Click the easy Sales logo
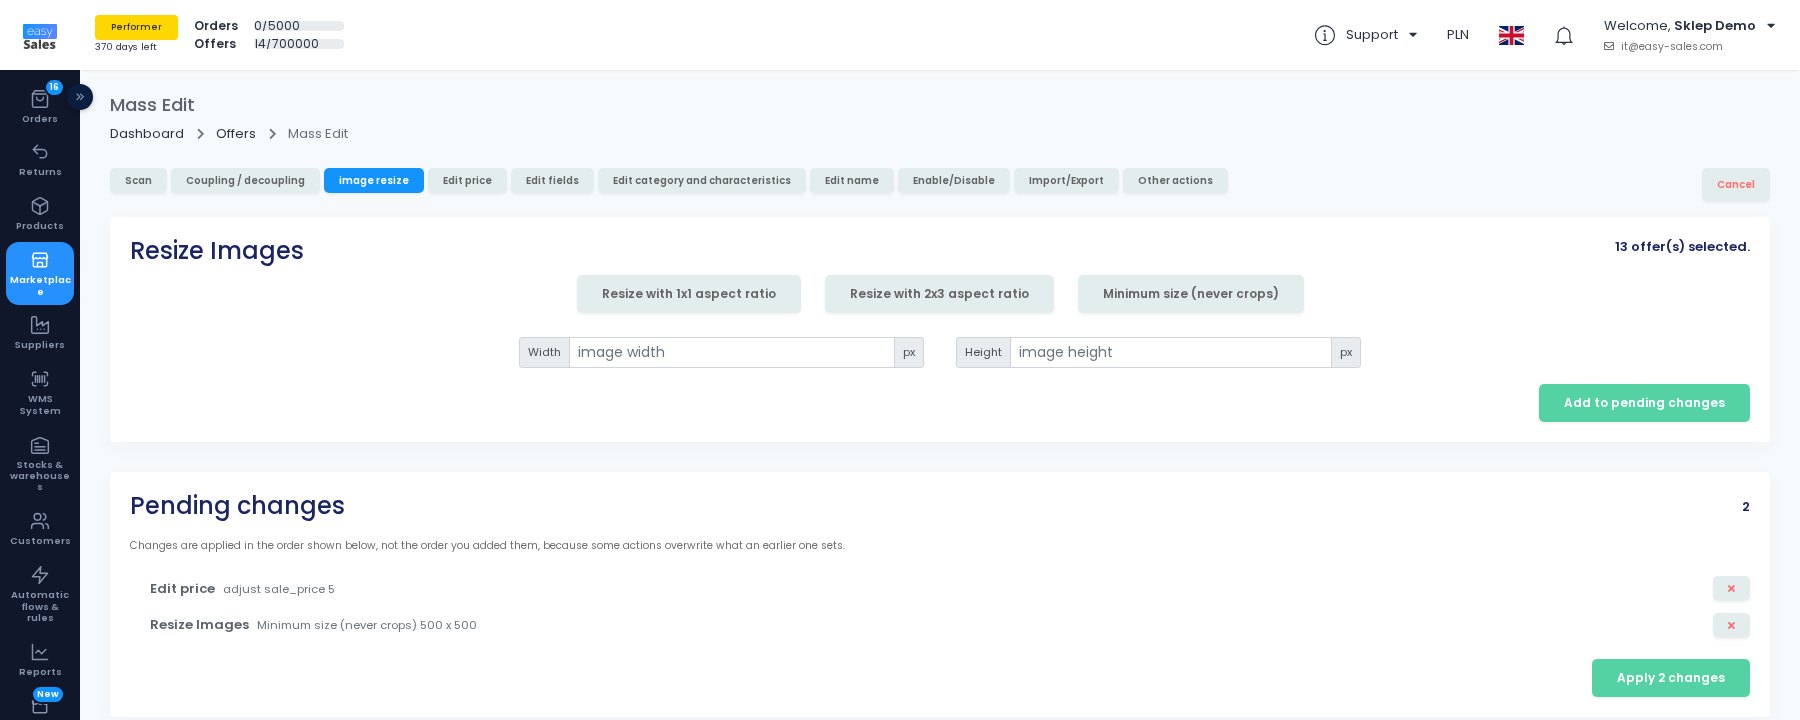The width and height of the screenshot is (1800, 720). [x=40, y=37]
